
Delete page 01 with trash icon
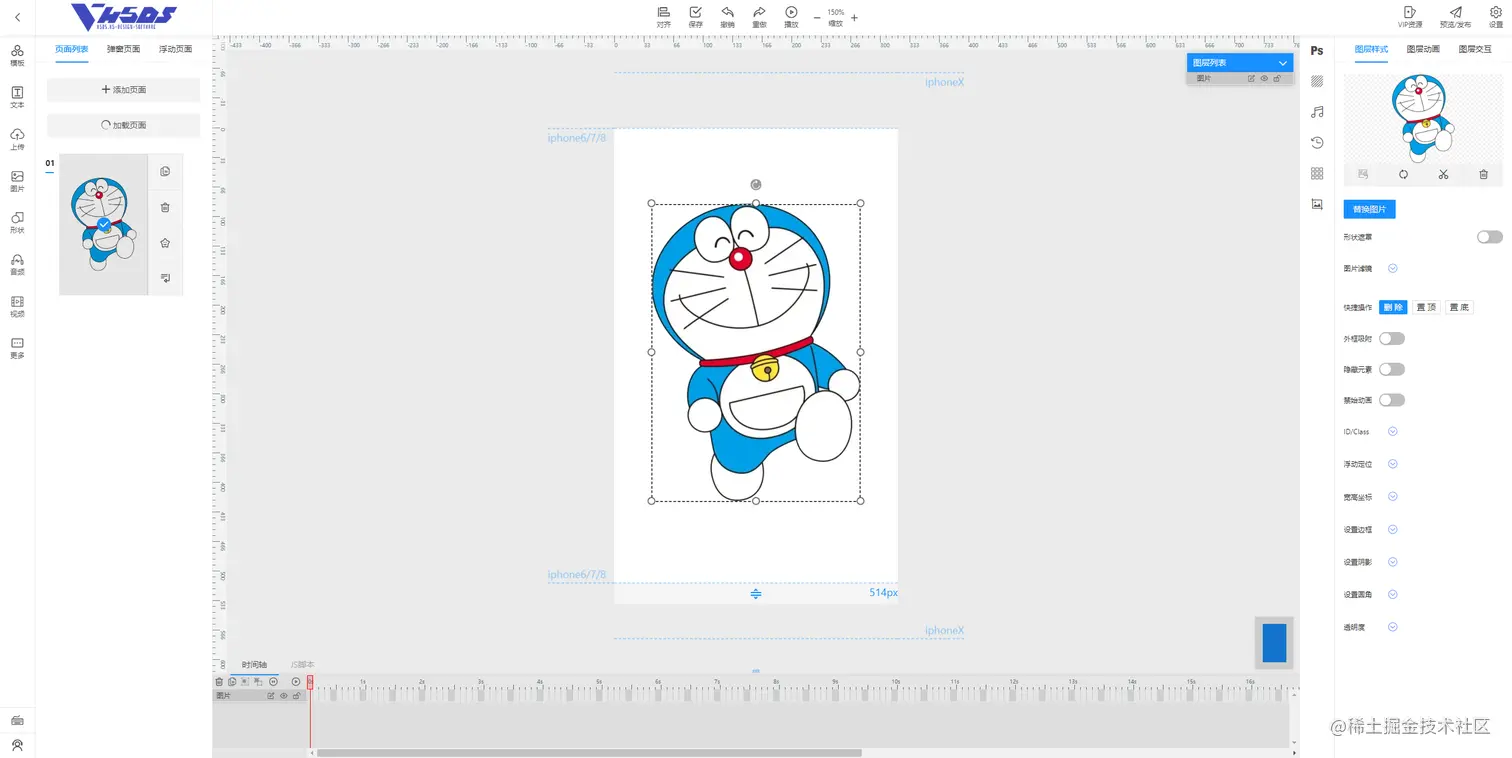(165, 207)
